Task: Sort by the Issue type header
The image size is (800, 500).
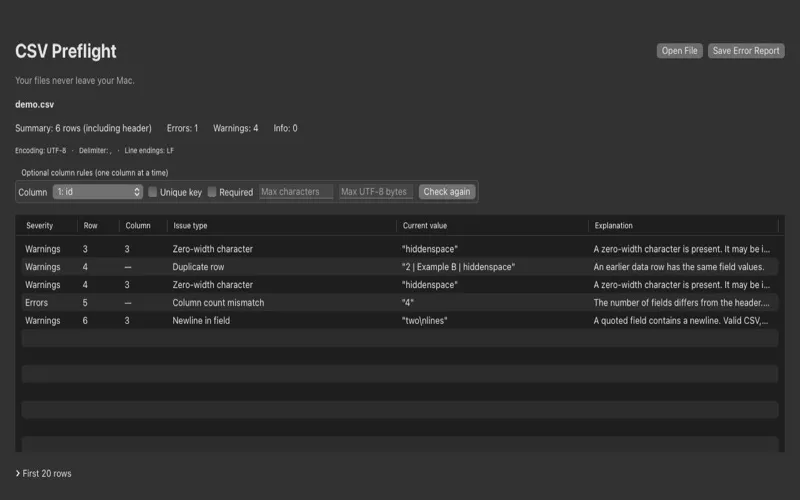Action: [190, 226]
